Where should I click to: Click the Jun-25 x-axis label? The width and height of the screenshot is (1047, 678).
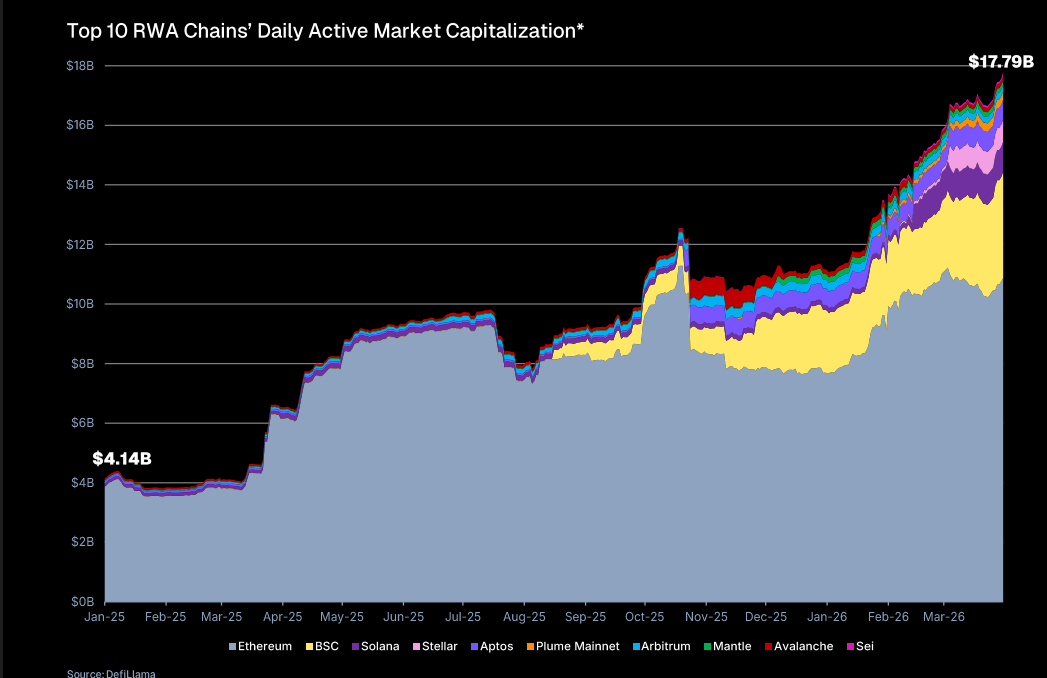click(x=403, y=617)
